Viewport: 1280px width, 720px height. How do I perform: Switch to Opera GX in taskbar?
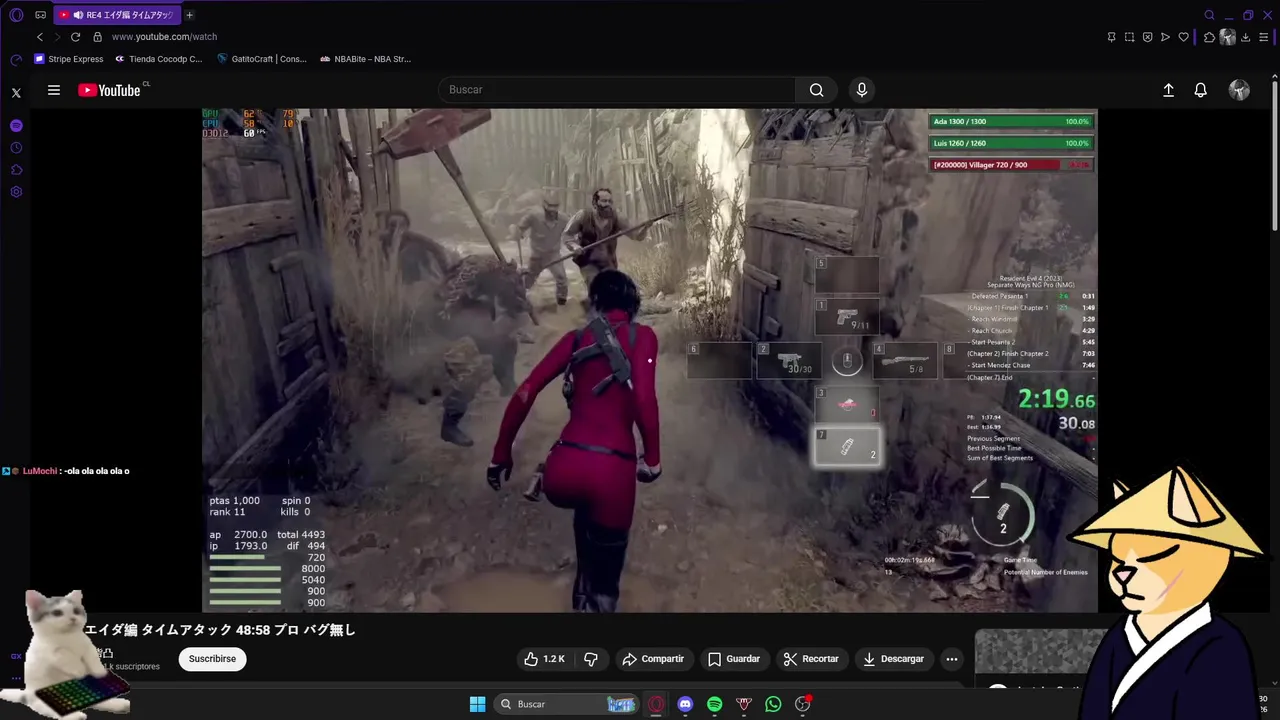(656, 704)
